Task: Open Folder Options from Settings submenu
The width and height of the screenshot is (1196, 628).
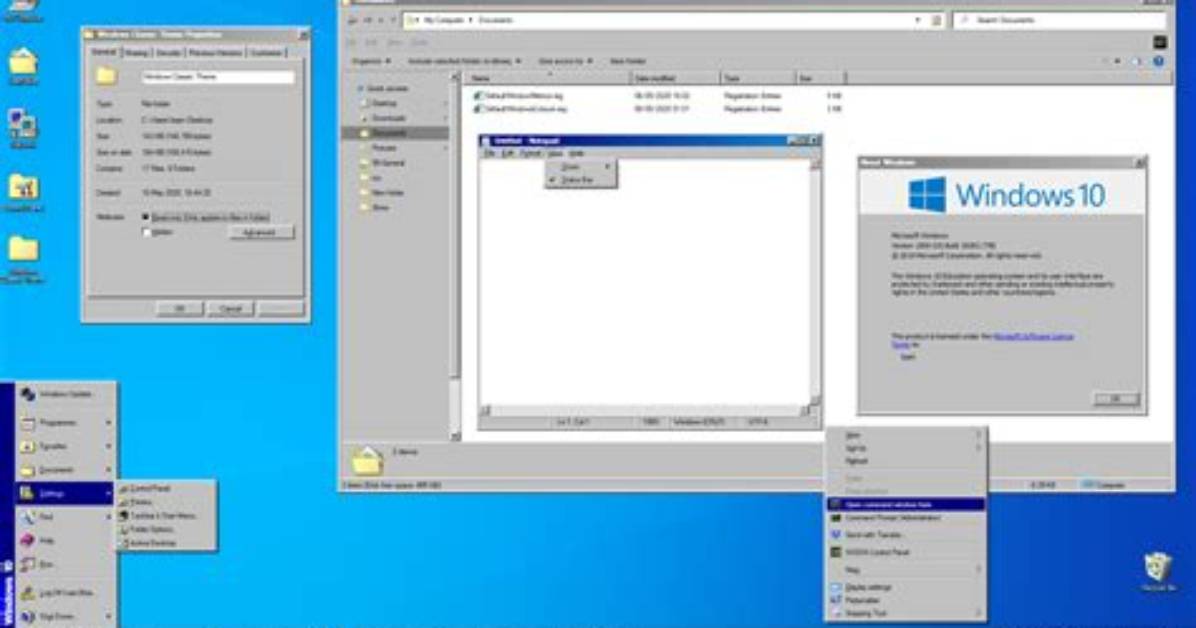Action: click(166, 530)
